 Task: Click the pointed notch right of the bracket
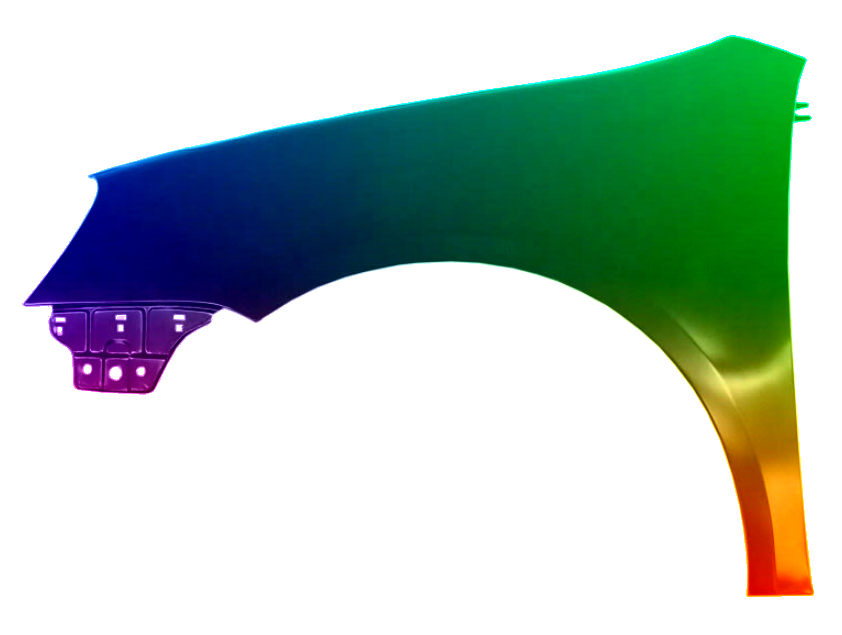tap(257, 321)
